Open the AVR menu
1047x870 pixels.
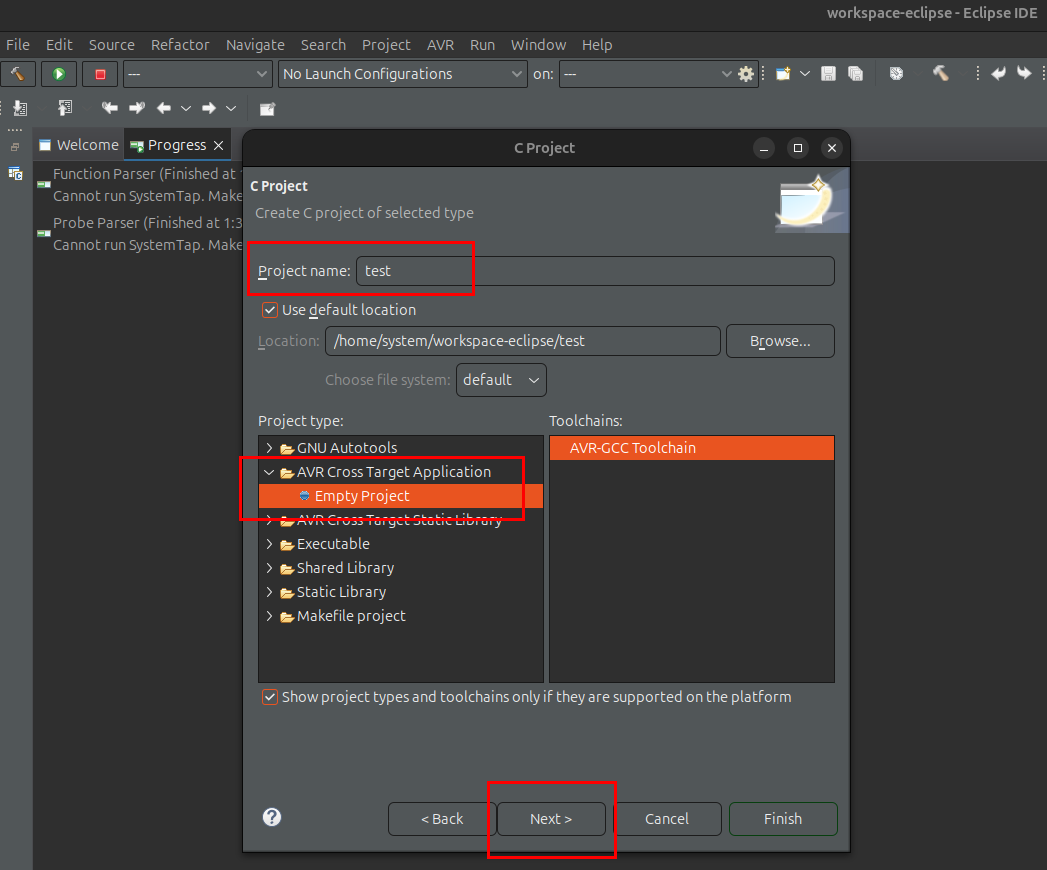click(441, 45)
